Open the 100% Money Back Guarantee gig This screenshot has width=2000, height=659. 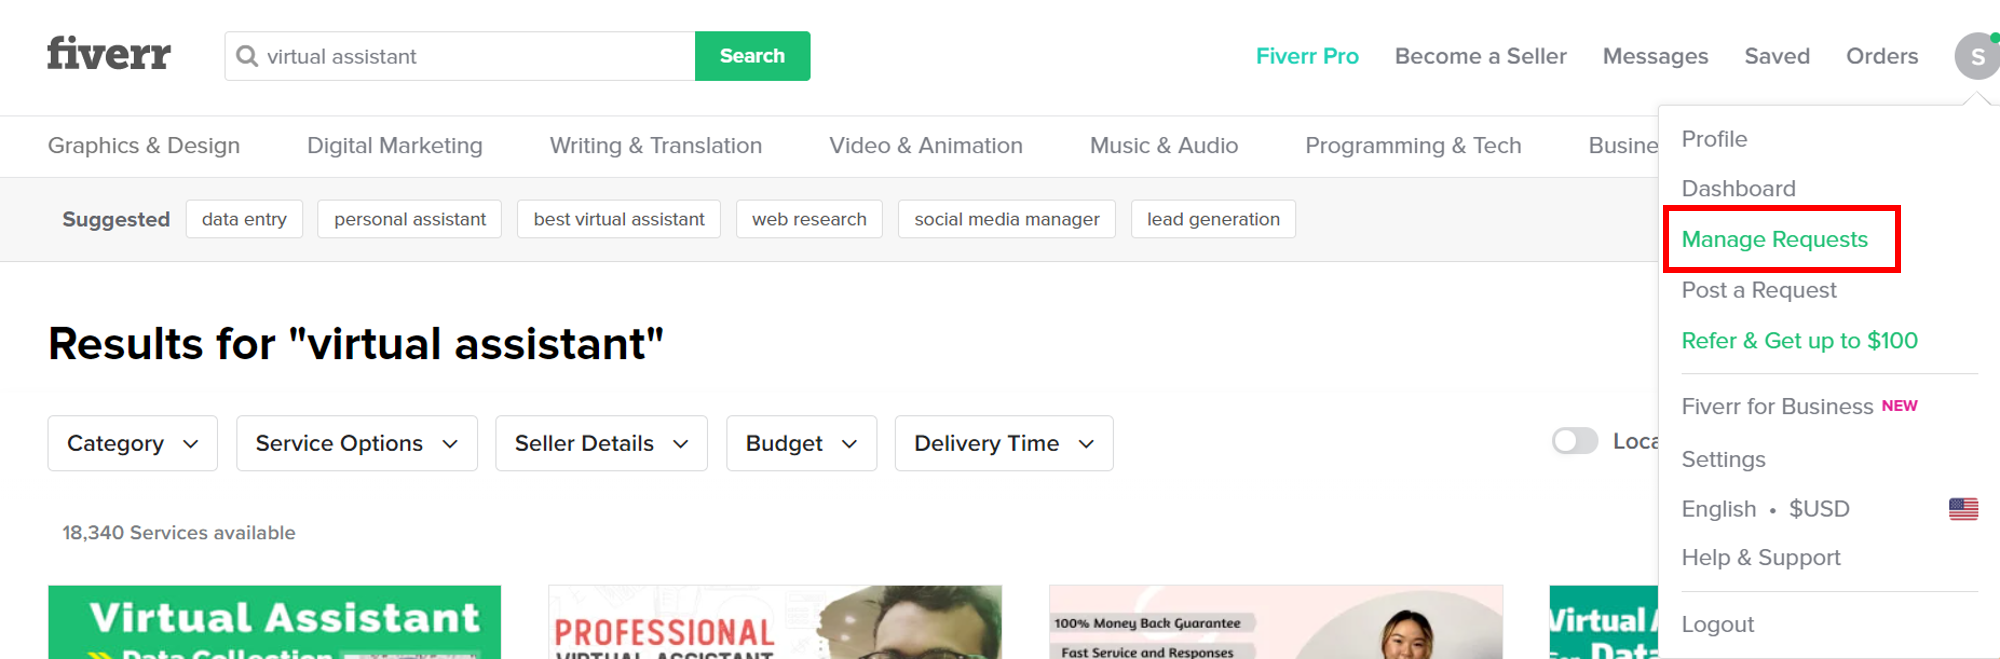pos(1276,622)
